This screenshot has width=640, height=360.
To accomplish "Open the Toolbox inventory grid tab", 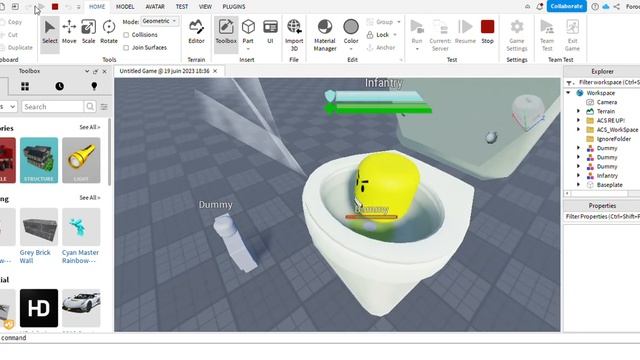I will (25, 86).
